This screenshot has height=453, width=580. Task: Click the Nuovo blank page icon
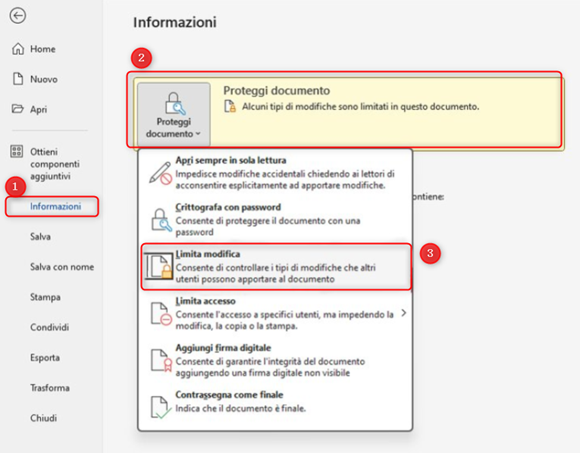point(18,79)
